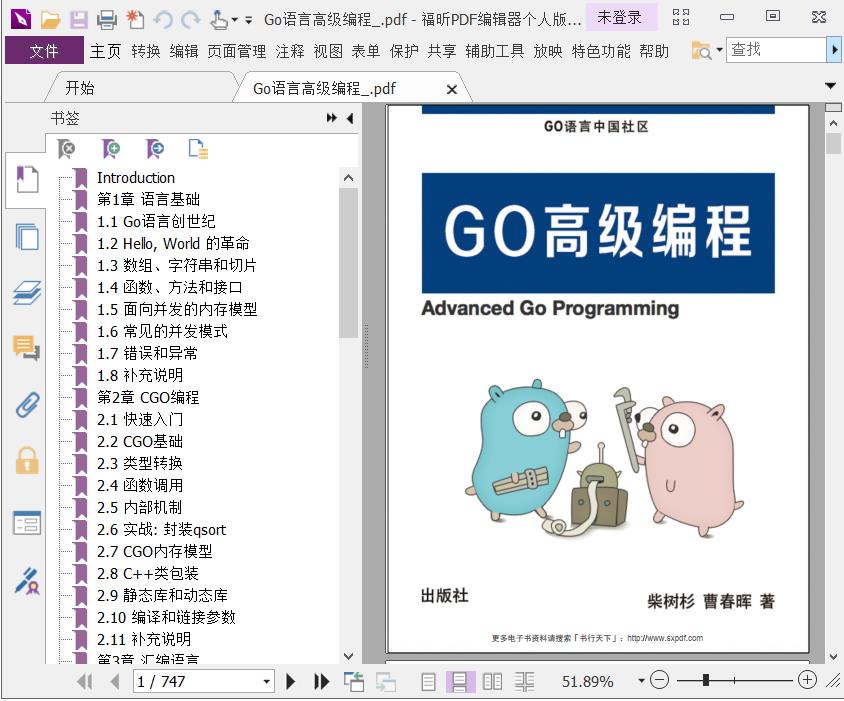Click bookmark list scroll down arrow
This screenshot has width=844, height=701.
pyautogui.click(x=349, y=656)
